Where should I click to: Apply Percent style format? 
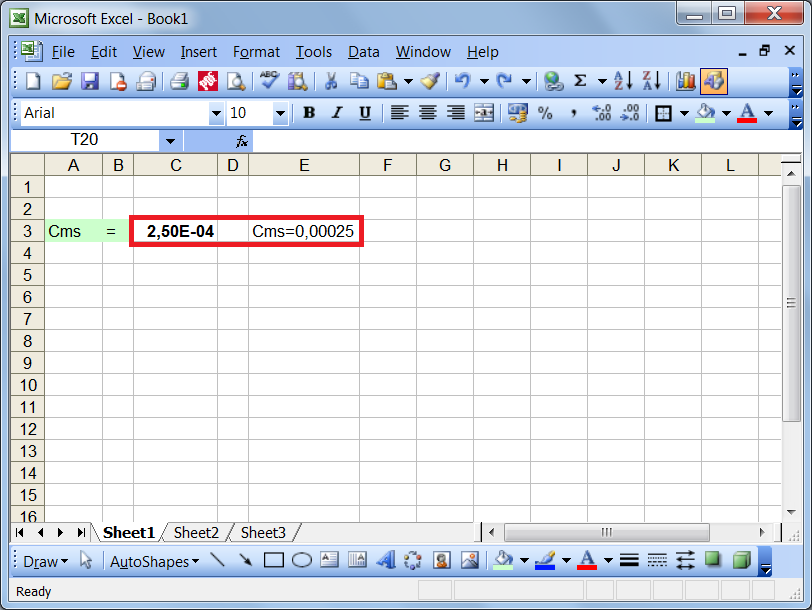(x=545, y=113)
